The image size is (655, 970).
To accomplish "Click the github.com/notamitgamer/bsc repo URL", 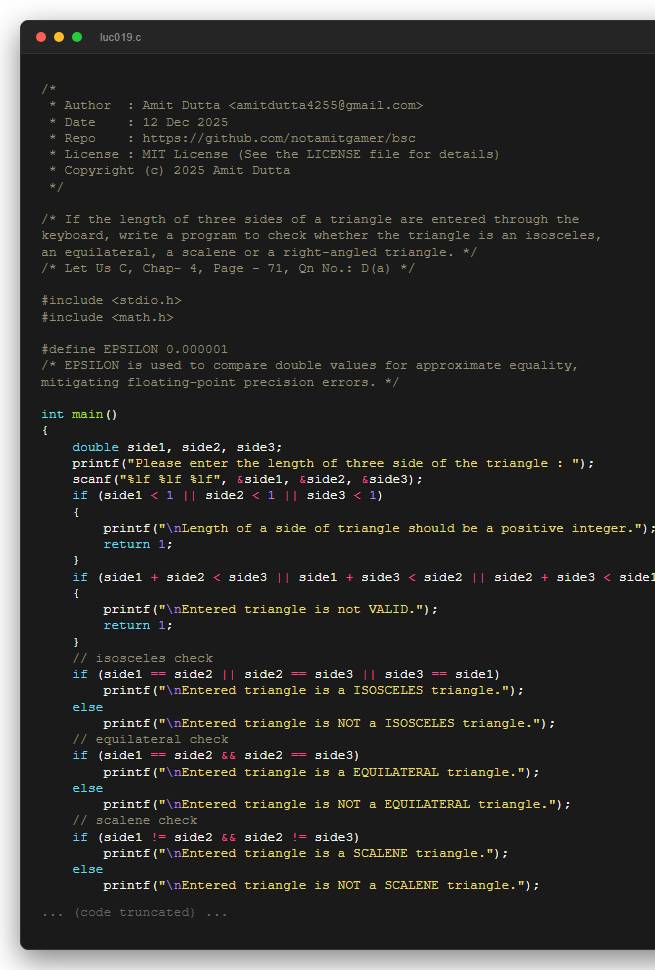I will (279, 138).
